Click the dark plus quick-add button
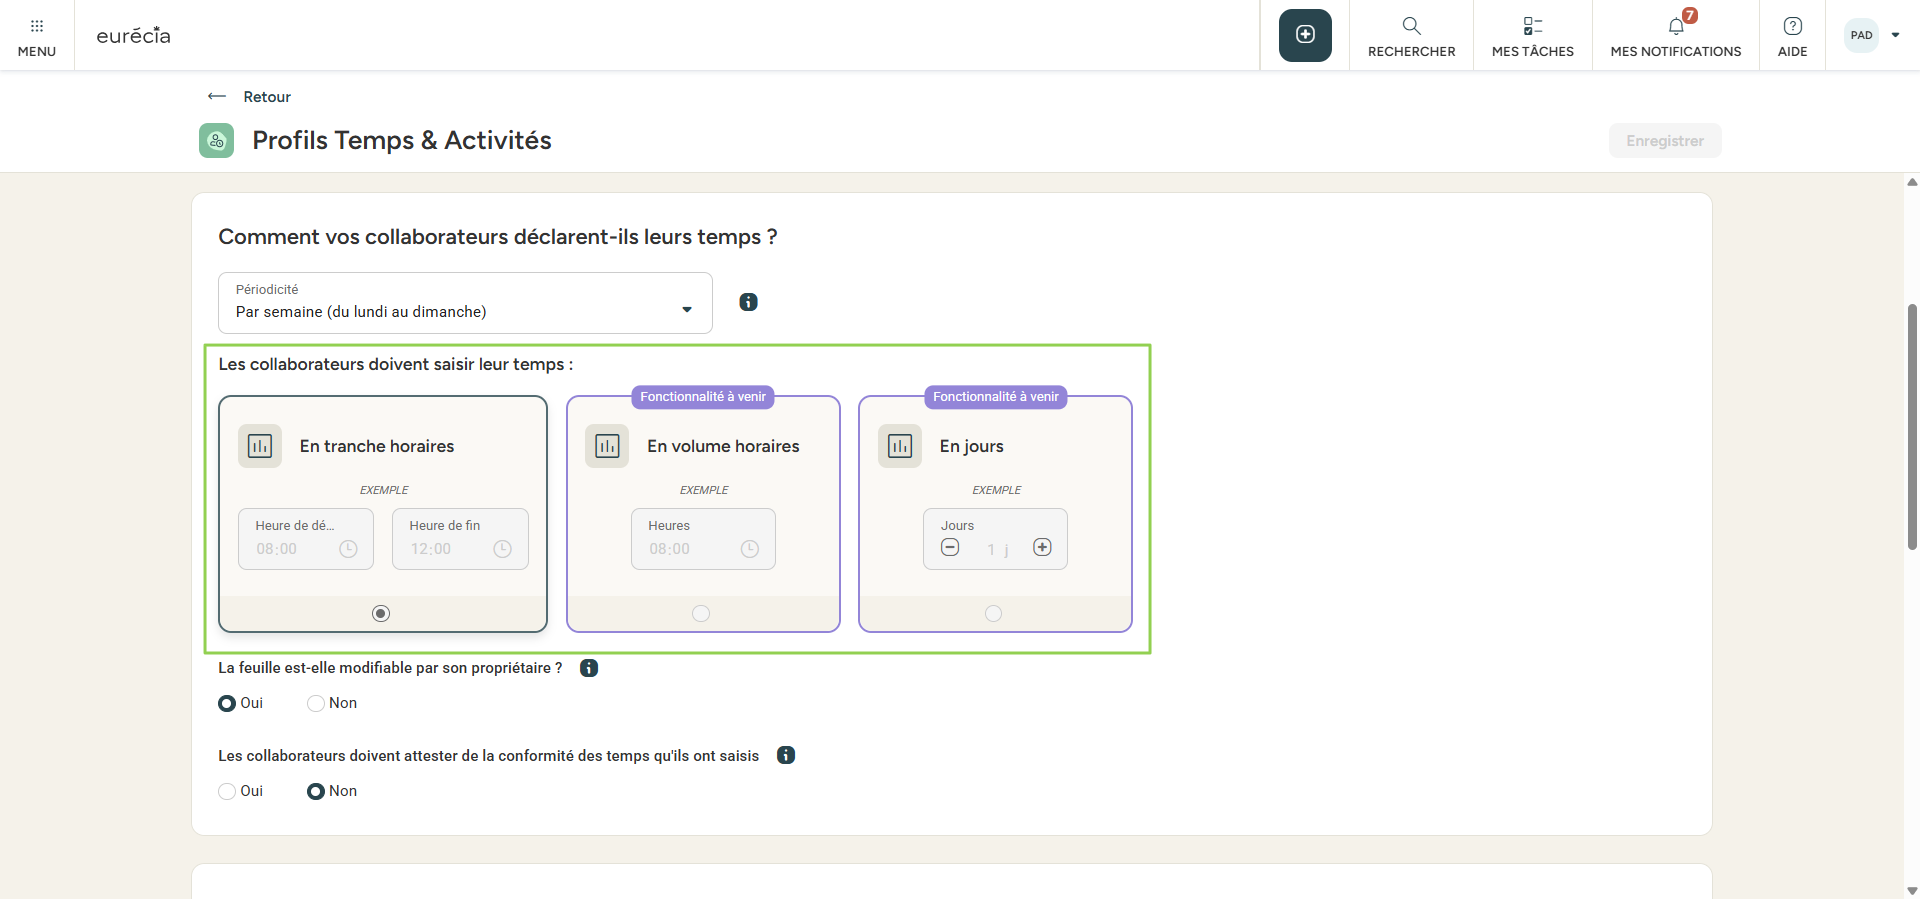The width and height of the screenshot is (1920, 899). 1305,35
